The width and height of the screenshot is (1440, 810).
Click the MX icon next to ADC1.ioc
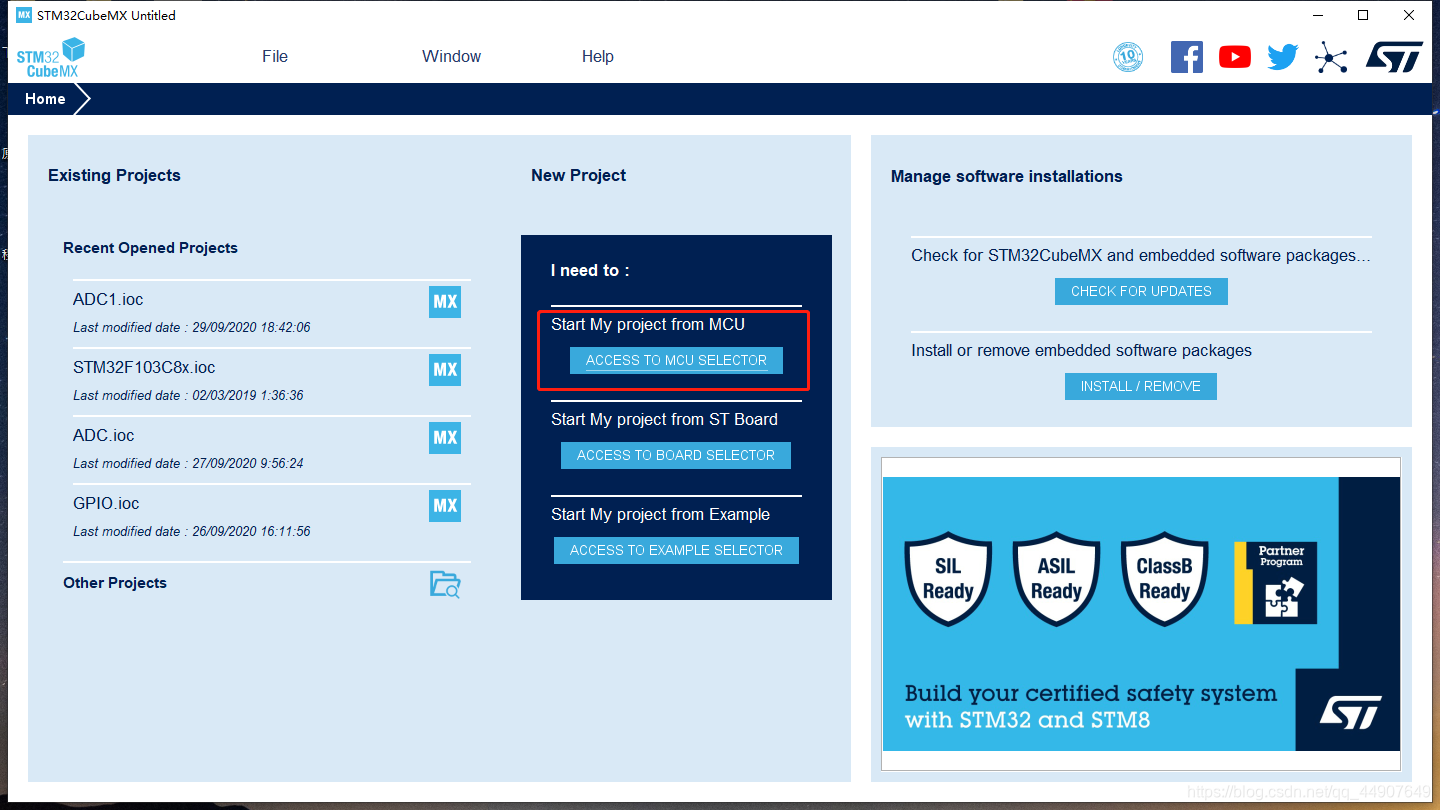point(445,302)
